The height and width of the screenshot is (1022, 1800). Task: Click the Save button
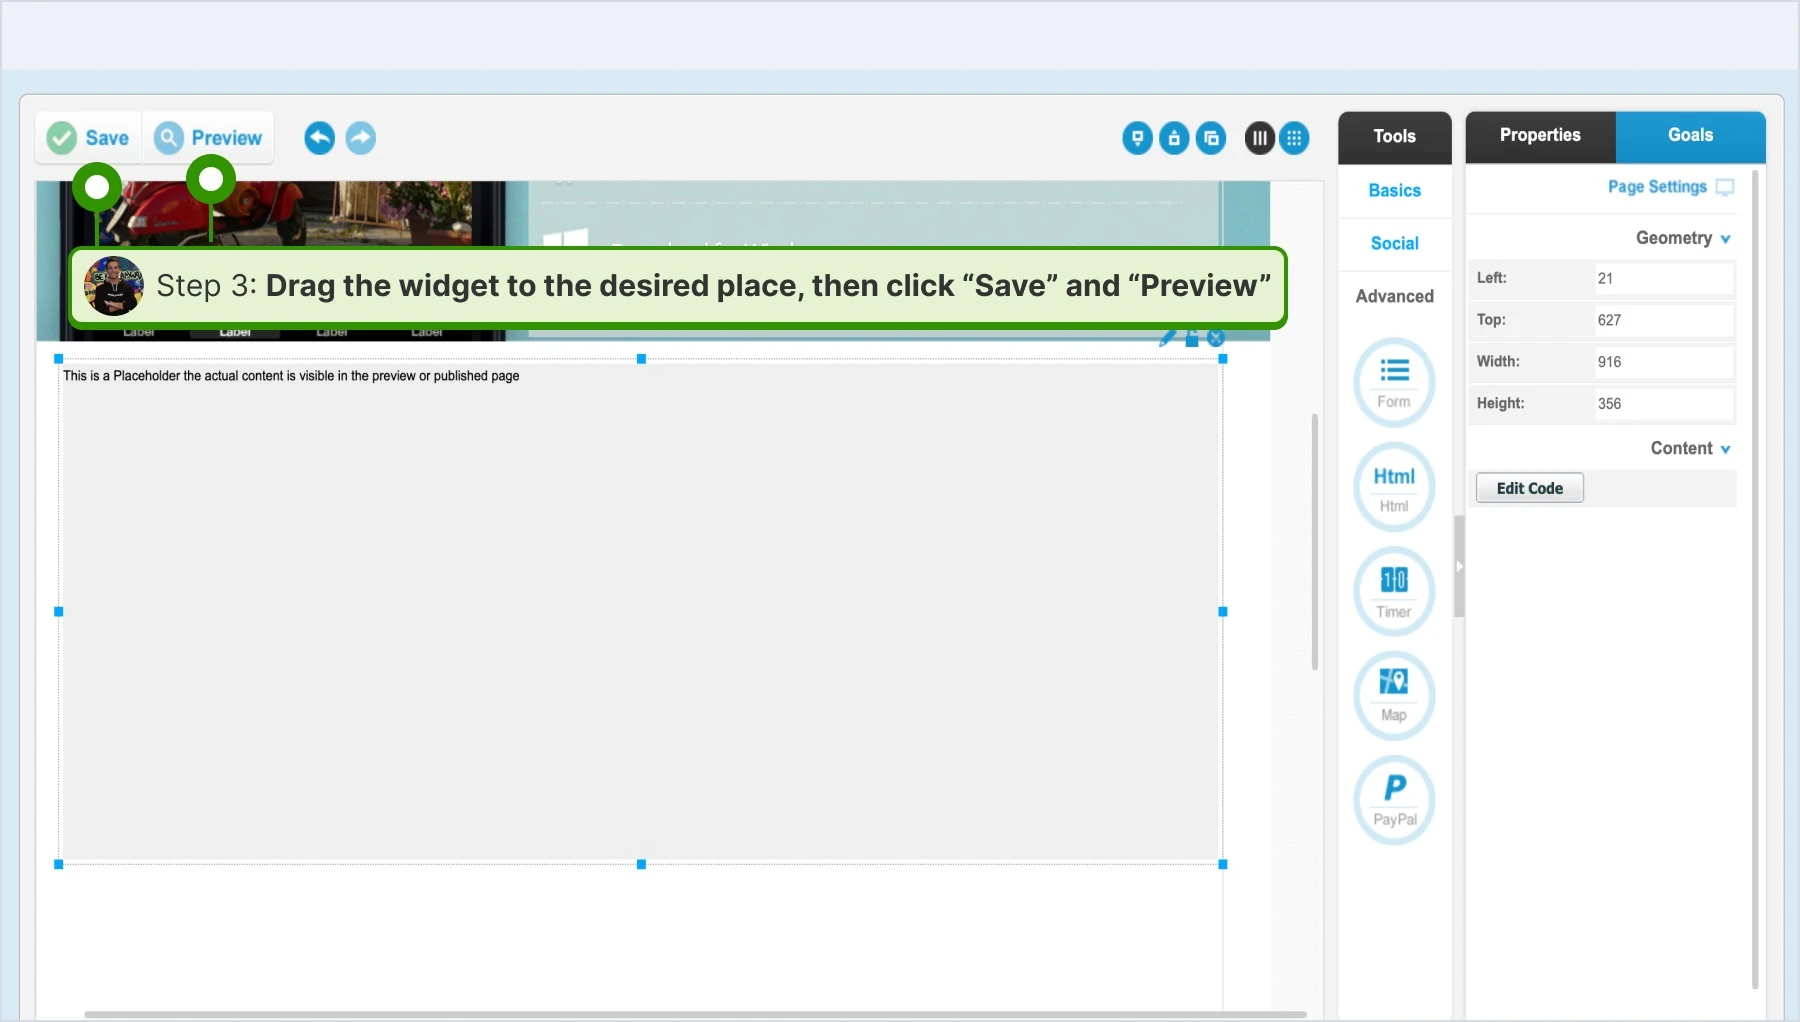pos(89,138)
